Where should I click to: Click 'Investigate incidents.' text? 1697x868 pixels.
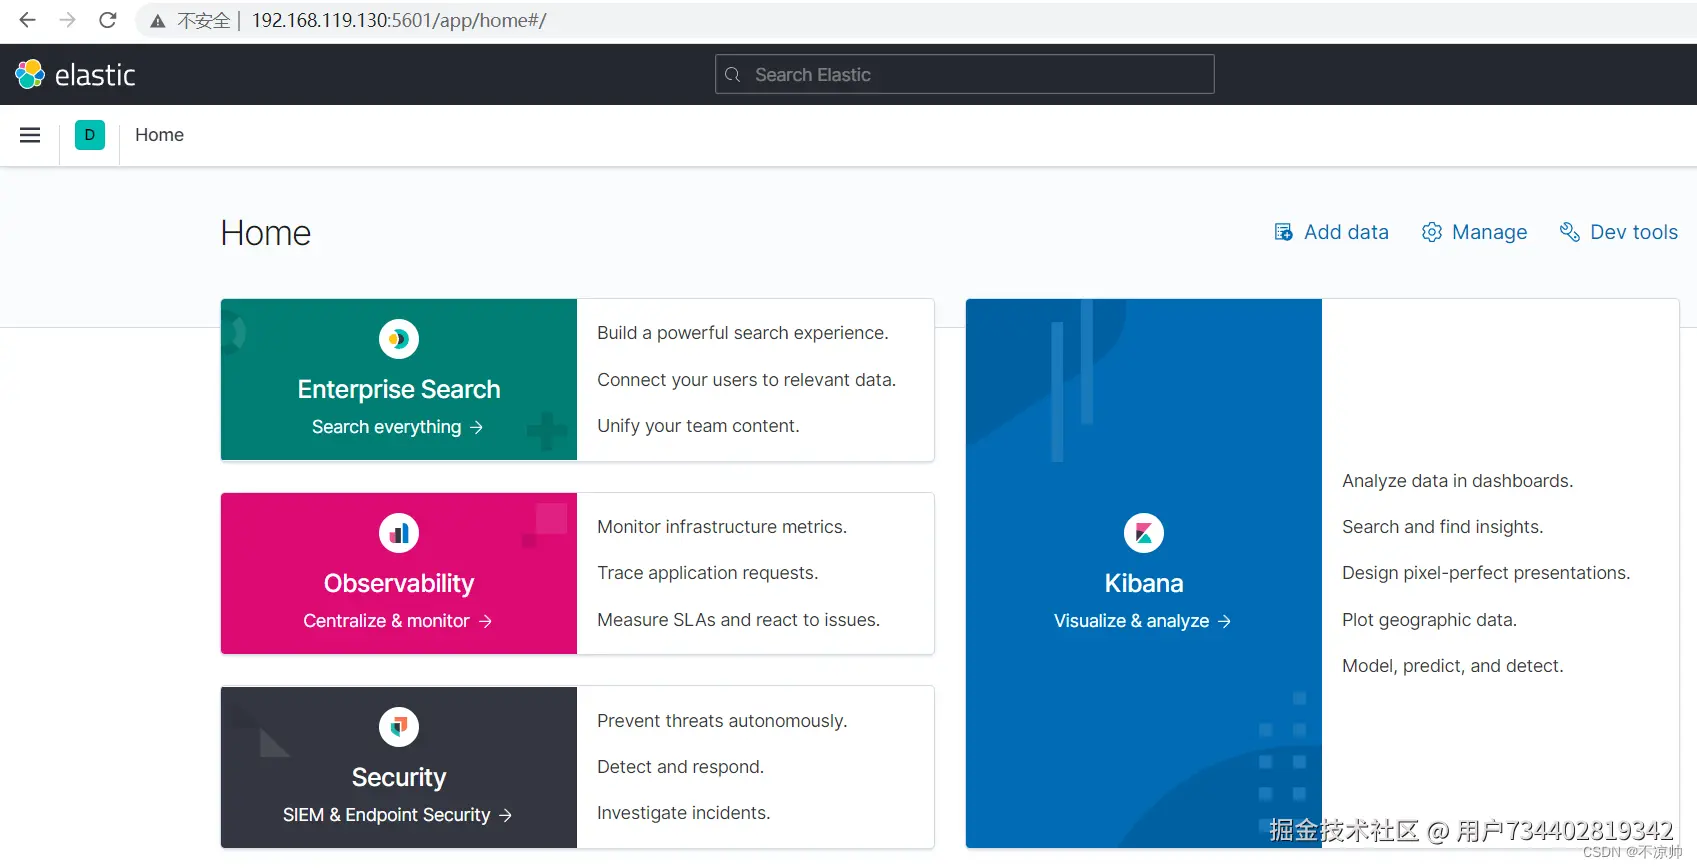pyautogui.click(x=683, y=813)
